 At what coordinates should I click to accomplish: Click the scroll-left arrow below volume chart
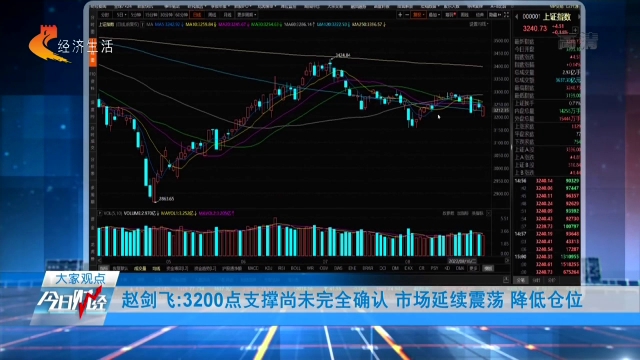coord(100,260)
